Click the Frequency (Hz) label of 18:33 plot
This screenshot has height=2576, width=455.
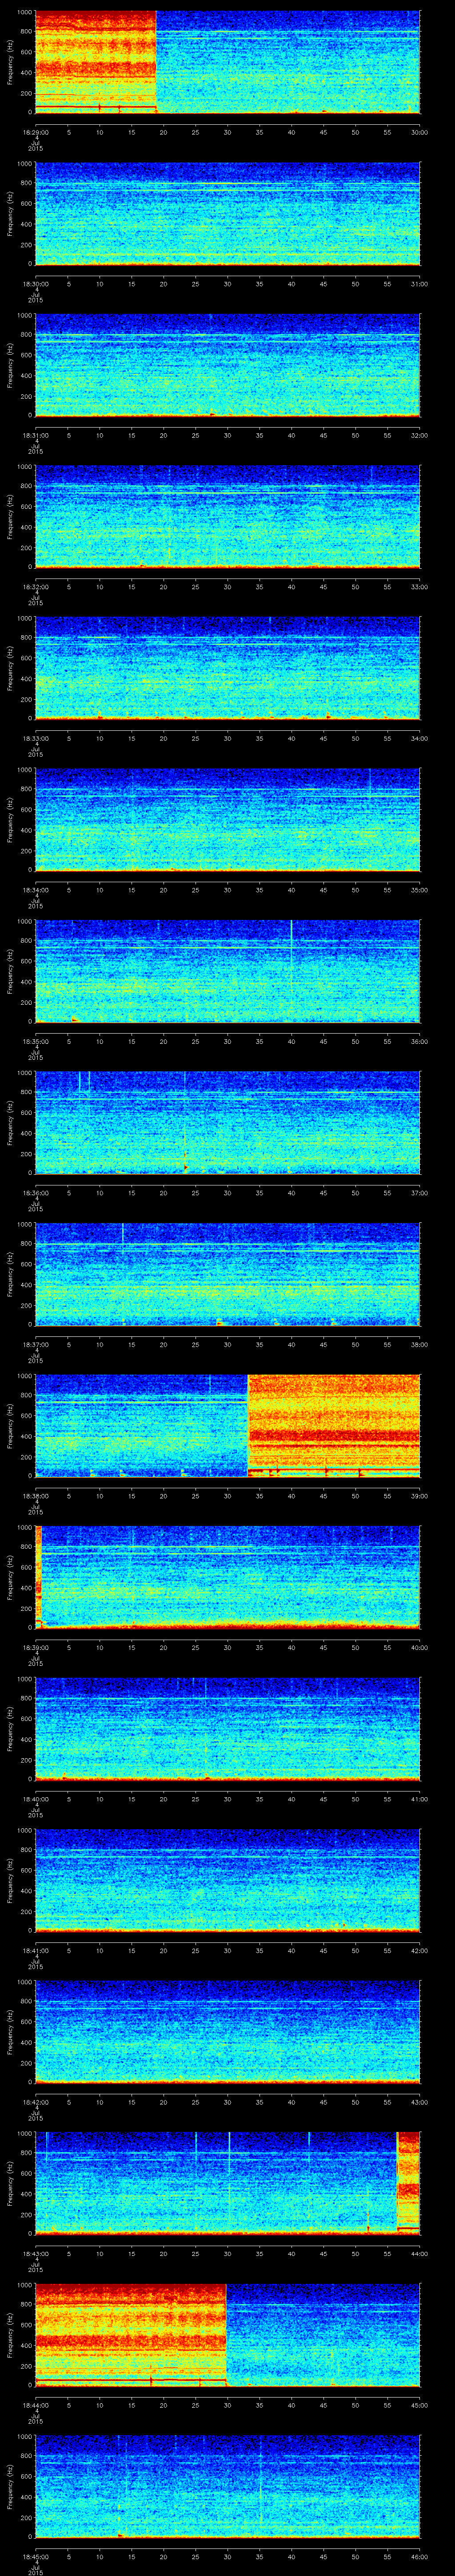pyautogui.click(x=10, y=668)
